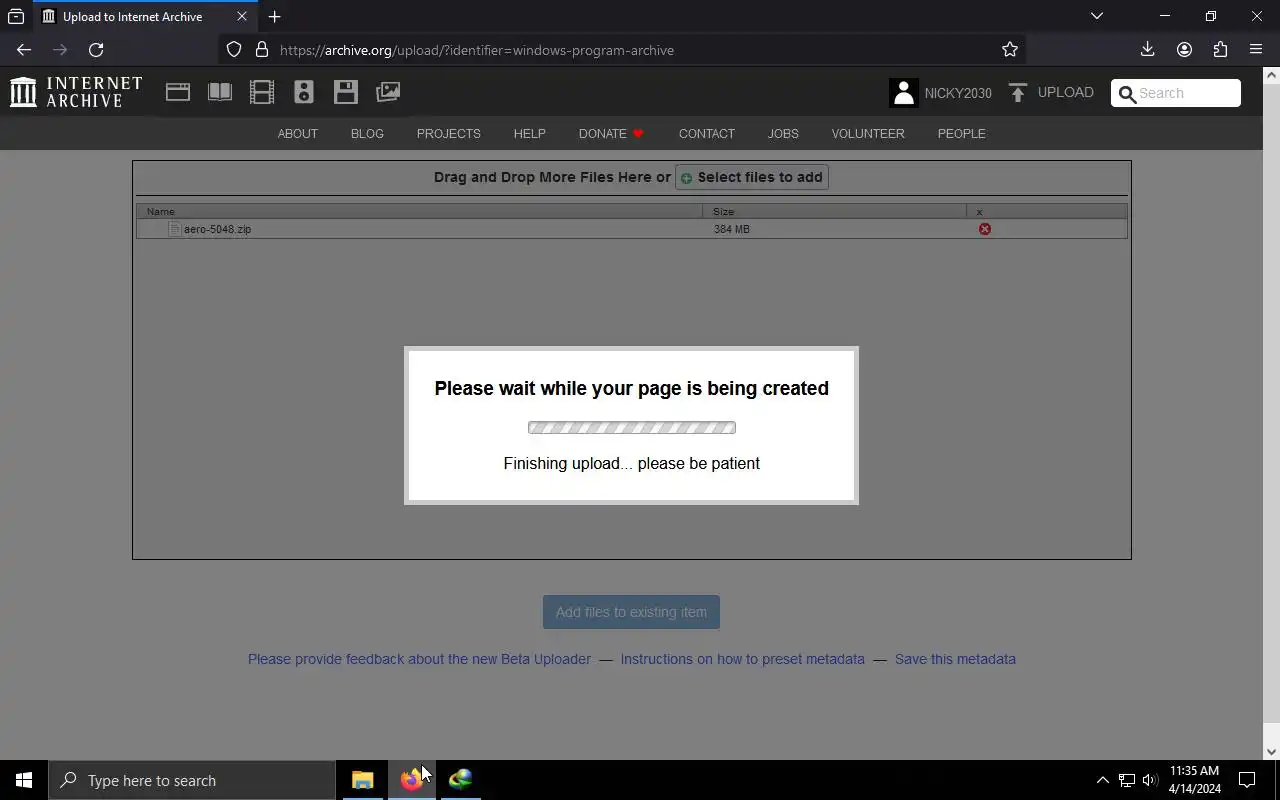This screenshot has height=800, width=1280.
Task: Expand the list all tabs chevron
Action: point(1097,16)
